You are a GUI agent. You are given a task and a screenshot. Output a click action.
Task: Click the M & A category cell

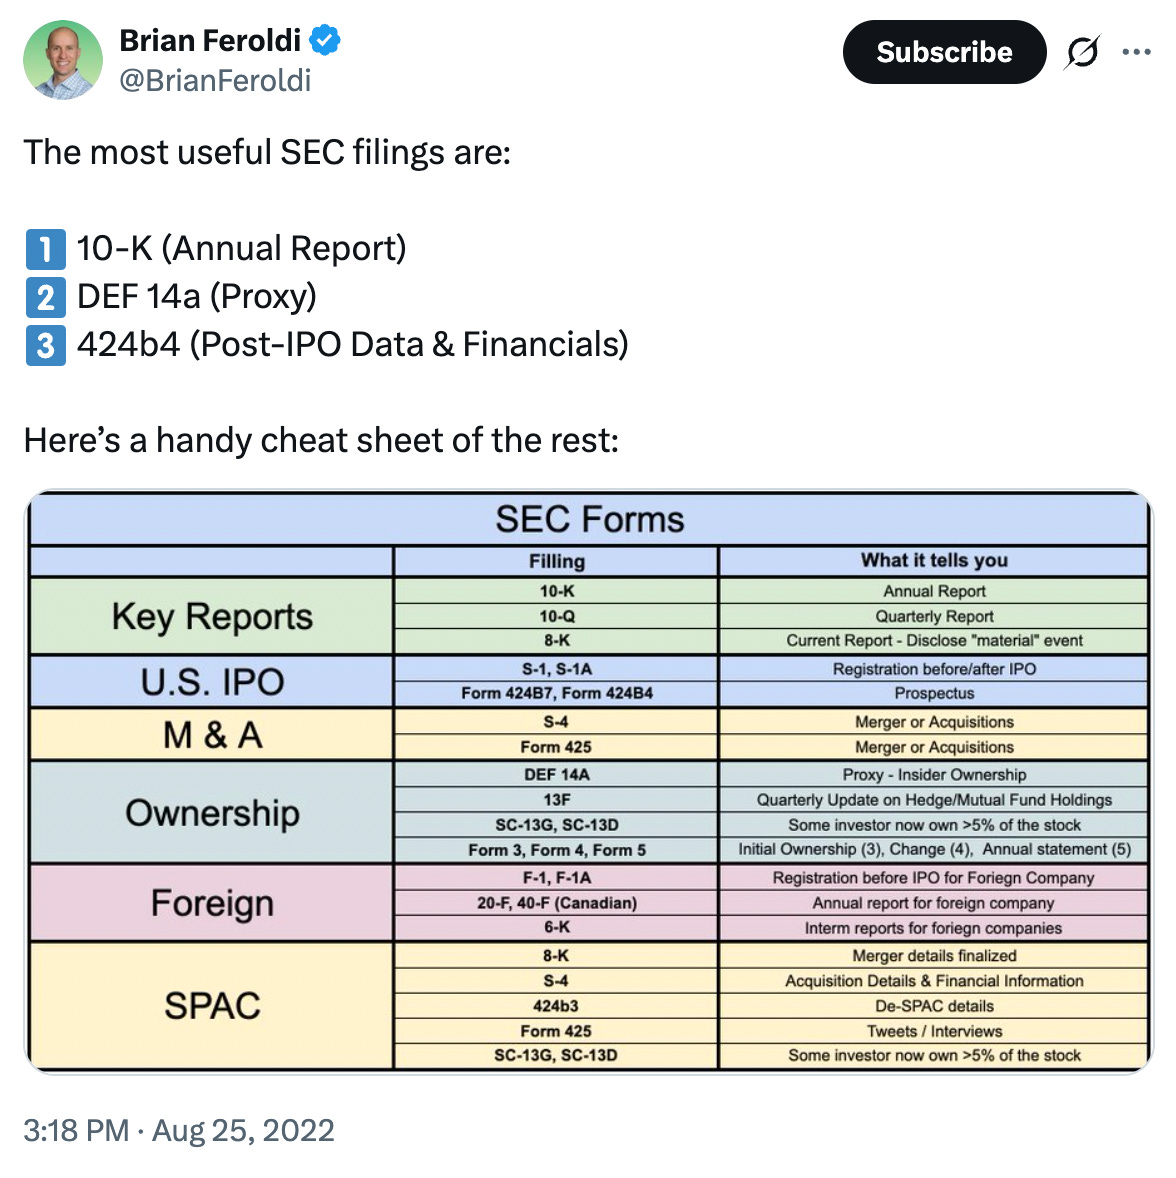[x=212, y=735]
